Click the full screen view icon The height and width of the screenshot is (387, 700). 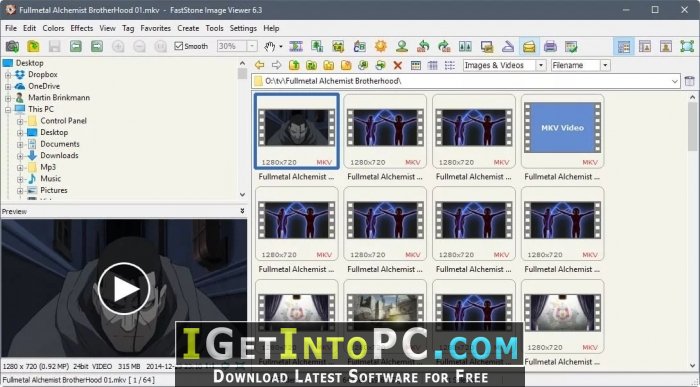click(687, 46)
